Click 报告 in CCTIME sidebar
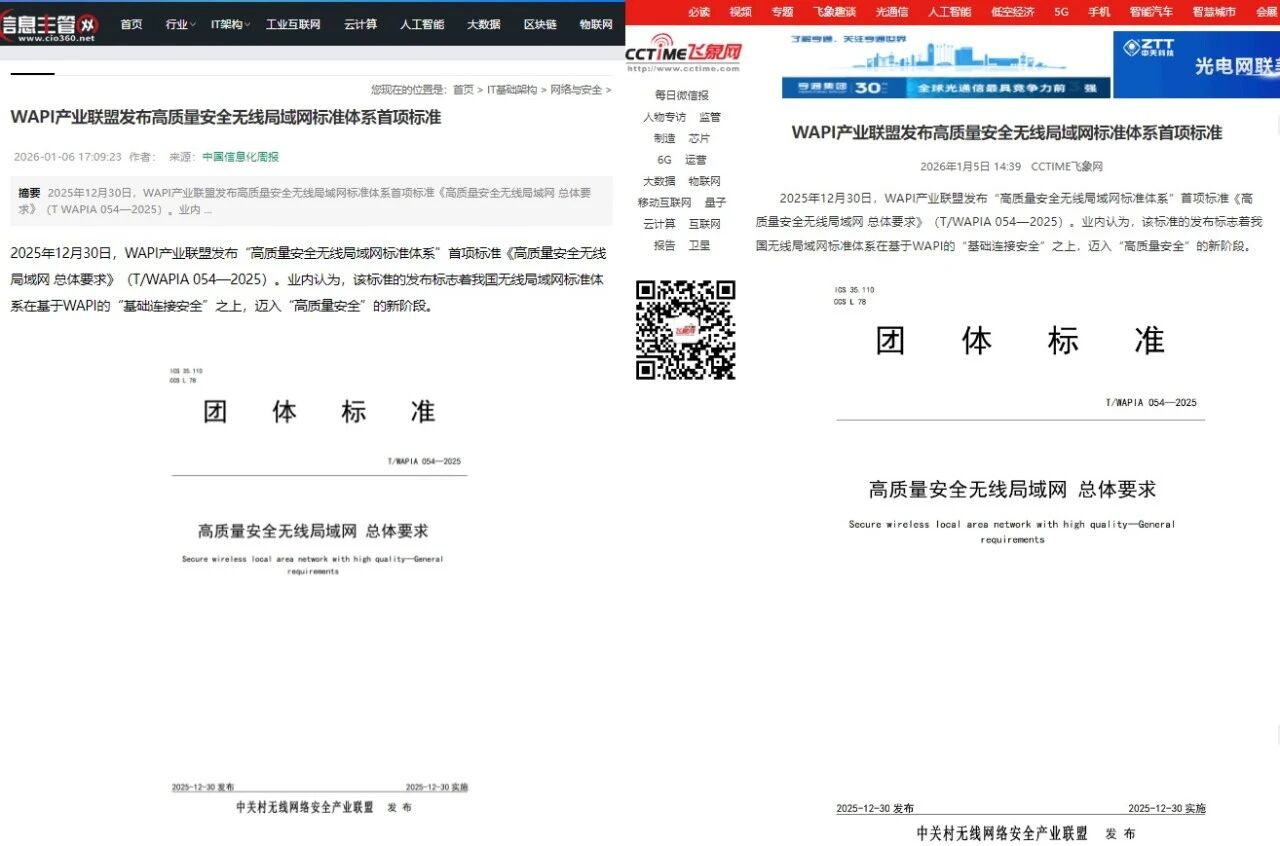This screenshot has width=1280, height=846. (x=664, y=245)
